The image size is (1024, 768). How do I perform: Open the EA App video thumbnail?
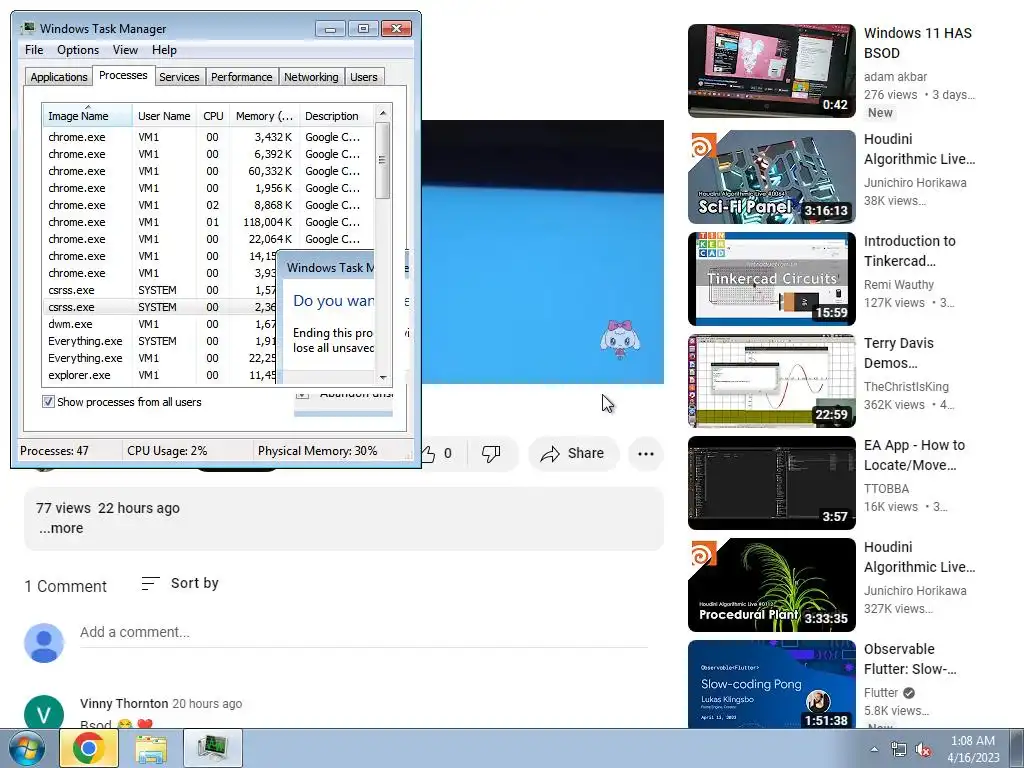pos(771,483)
